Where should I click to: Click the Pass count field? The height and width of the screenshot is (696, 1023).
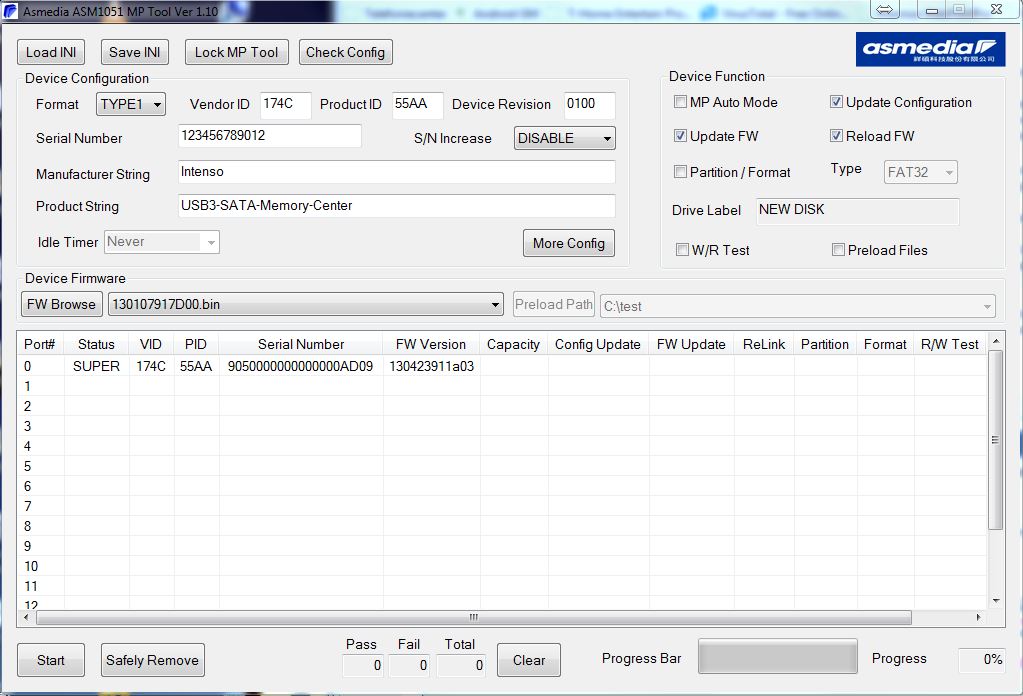click(x=363, y=665)
